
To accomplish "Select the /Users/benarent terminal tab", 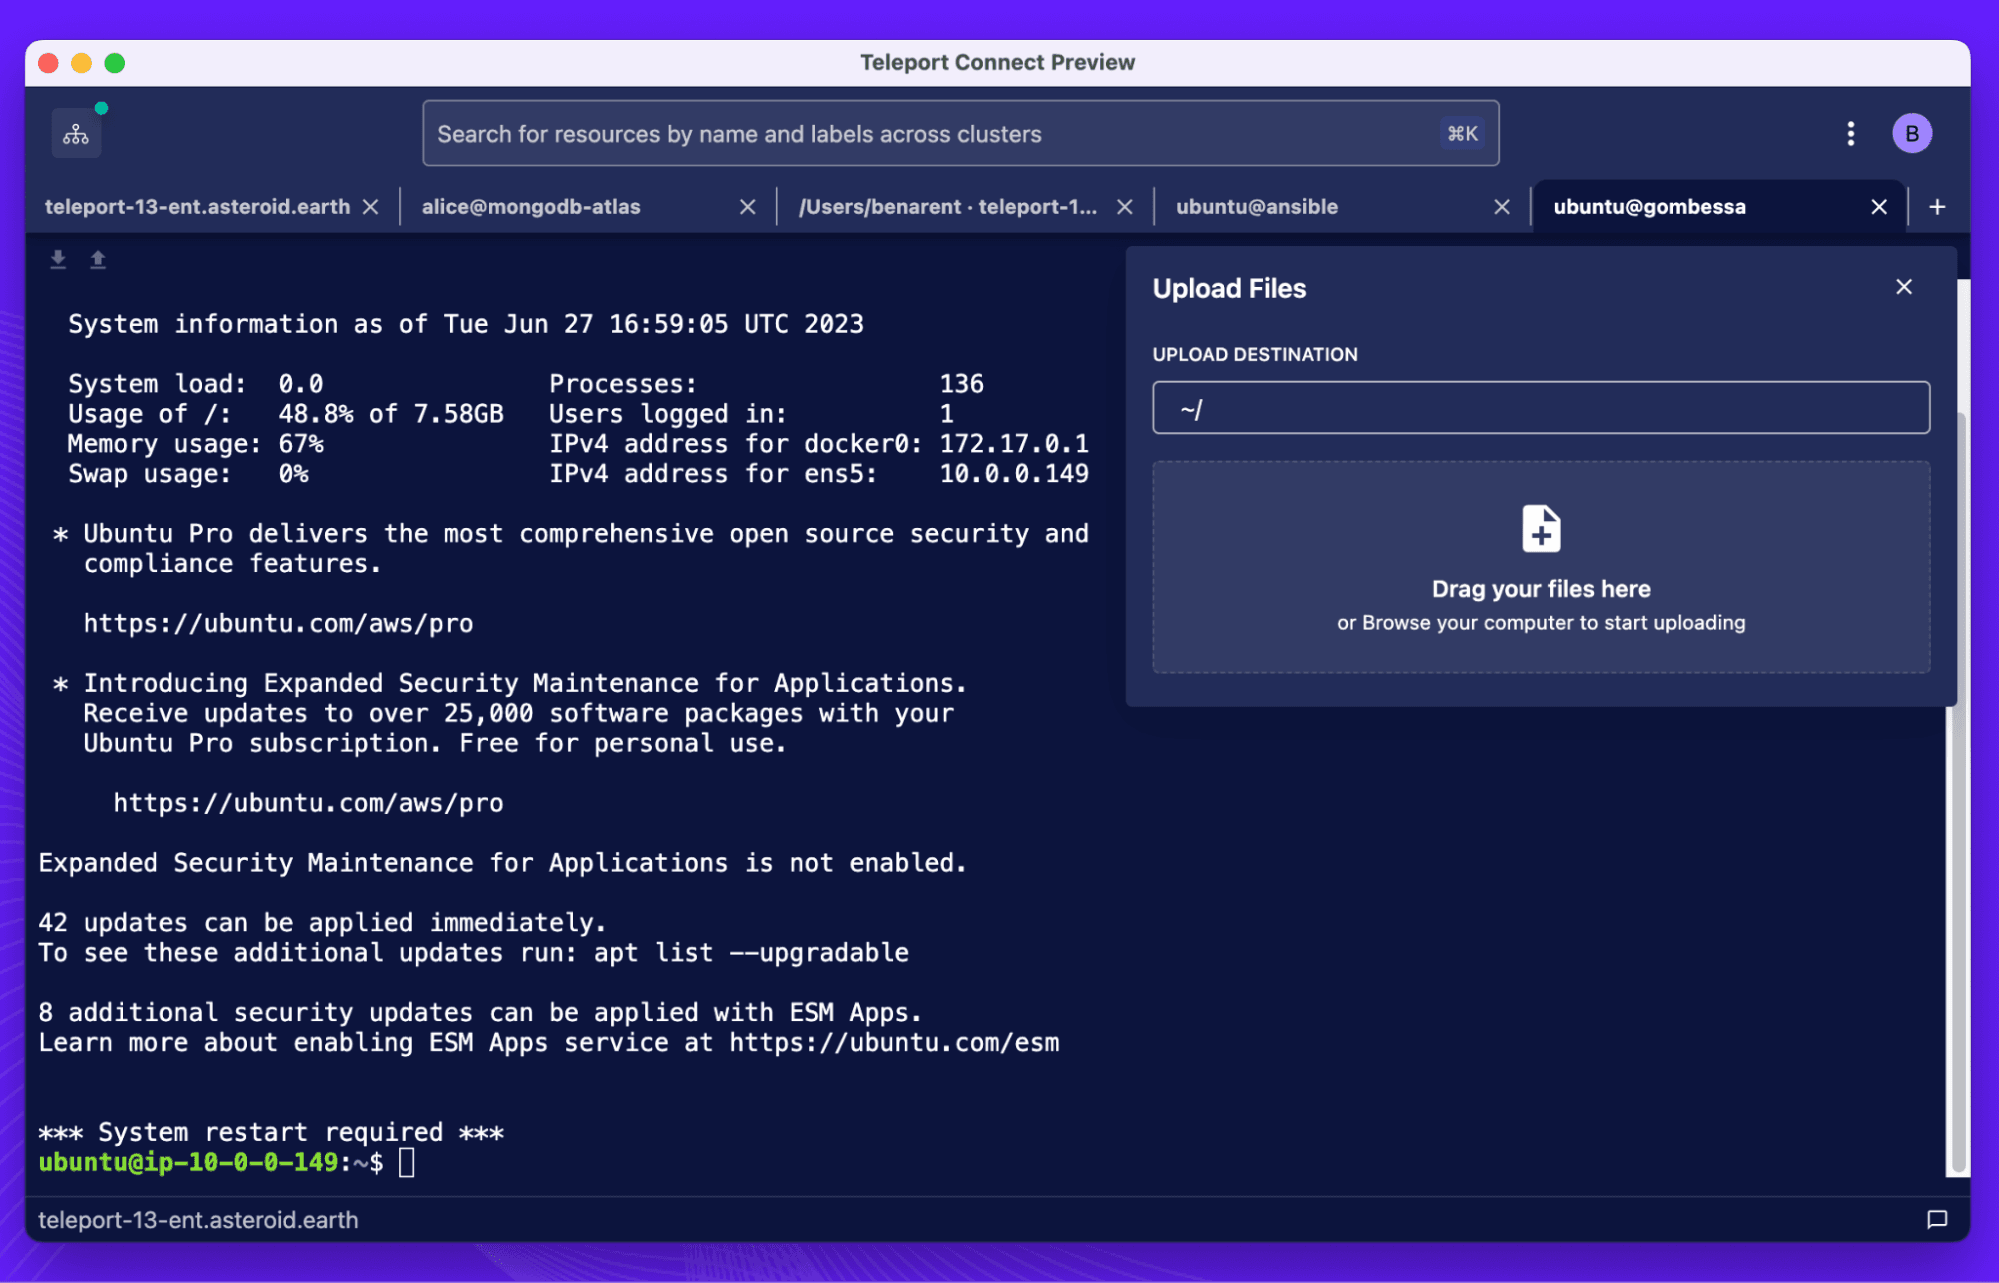I will (x=947, y=207).
